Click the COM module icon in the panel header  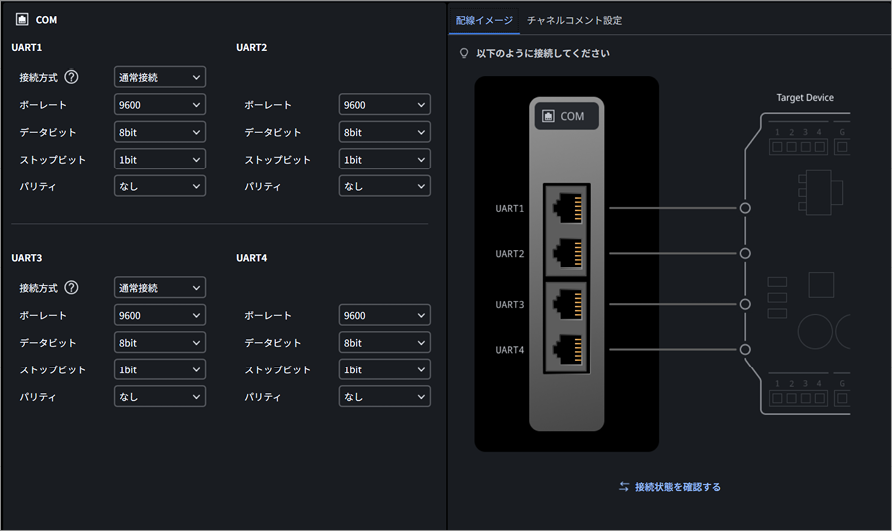[22, 19]
